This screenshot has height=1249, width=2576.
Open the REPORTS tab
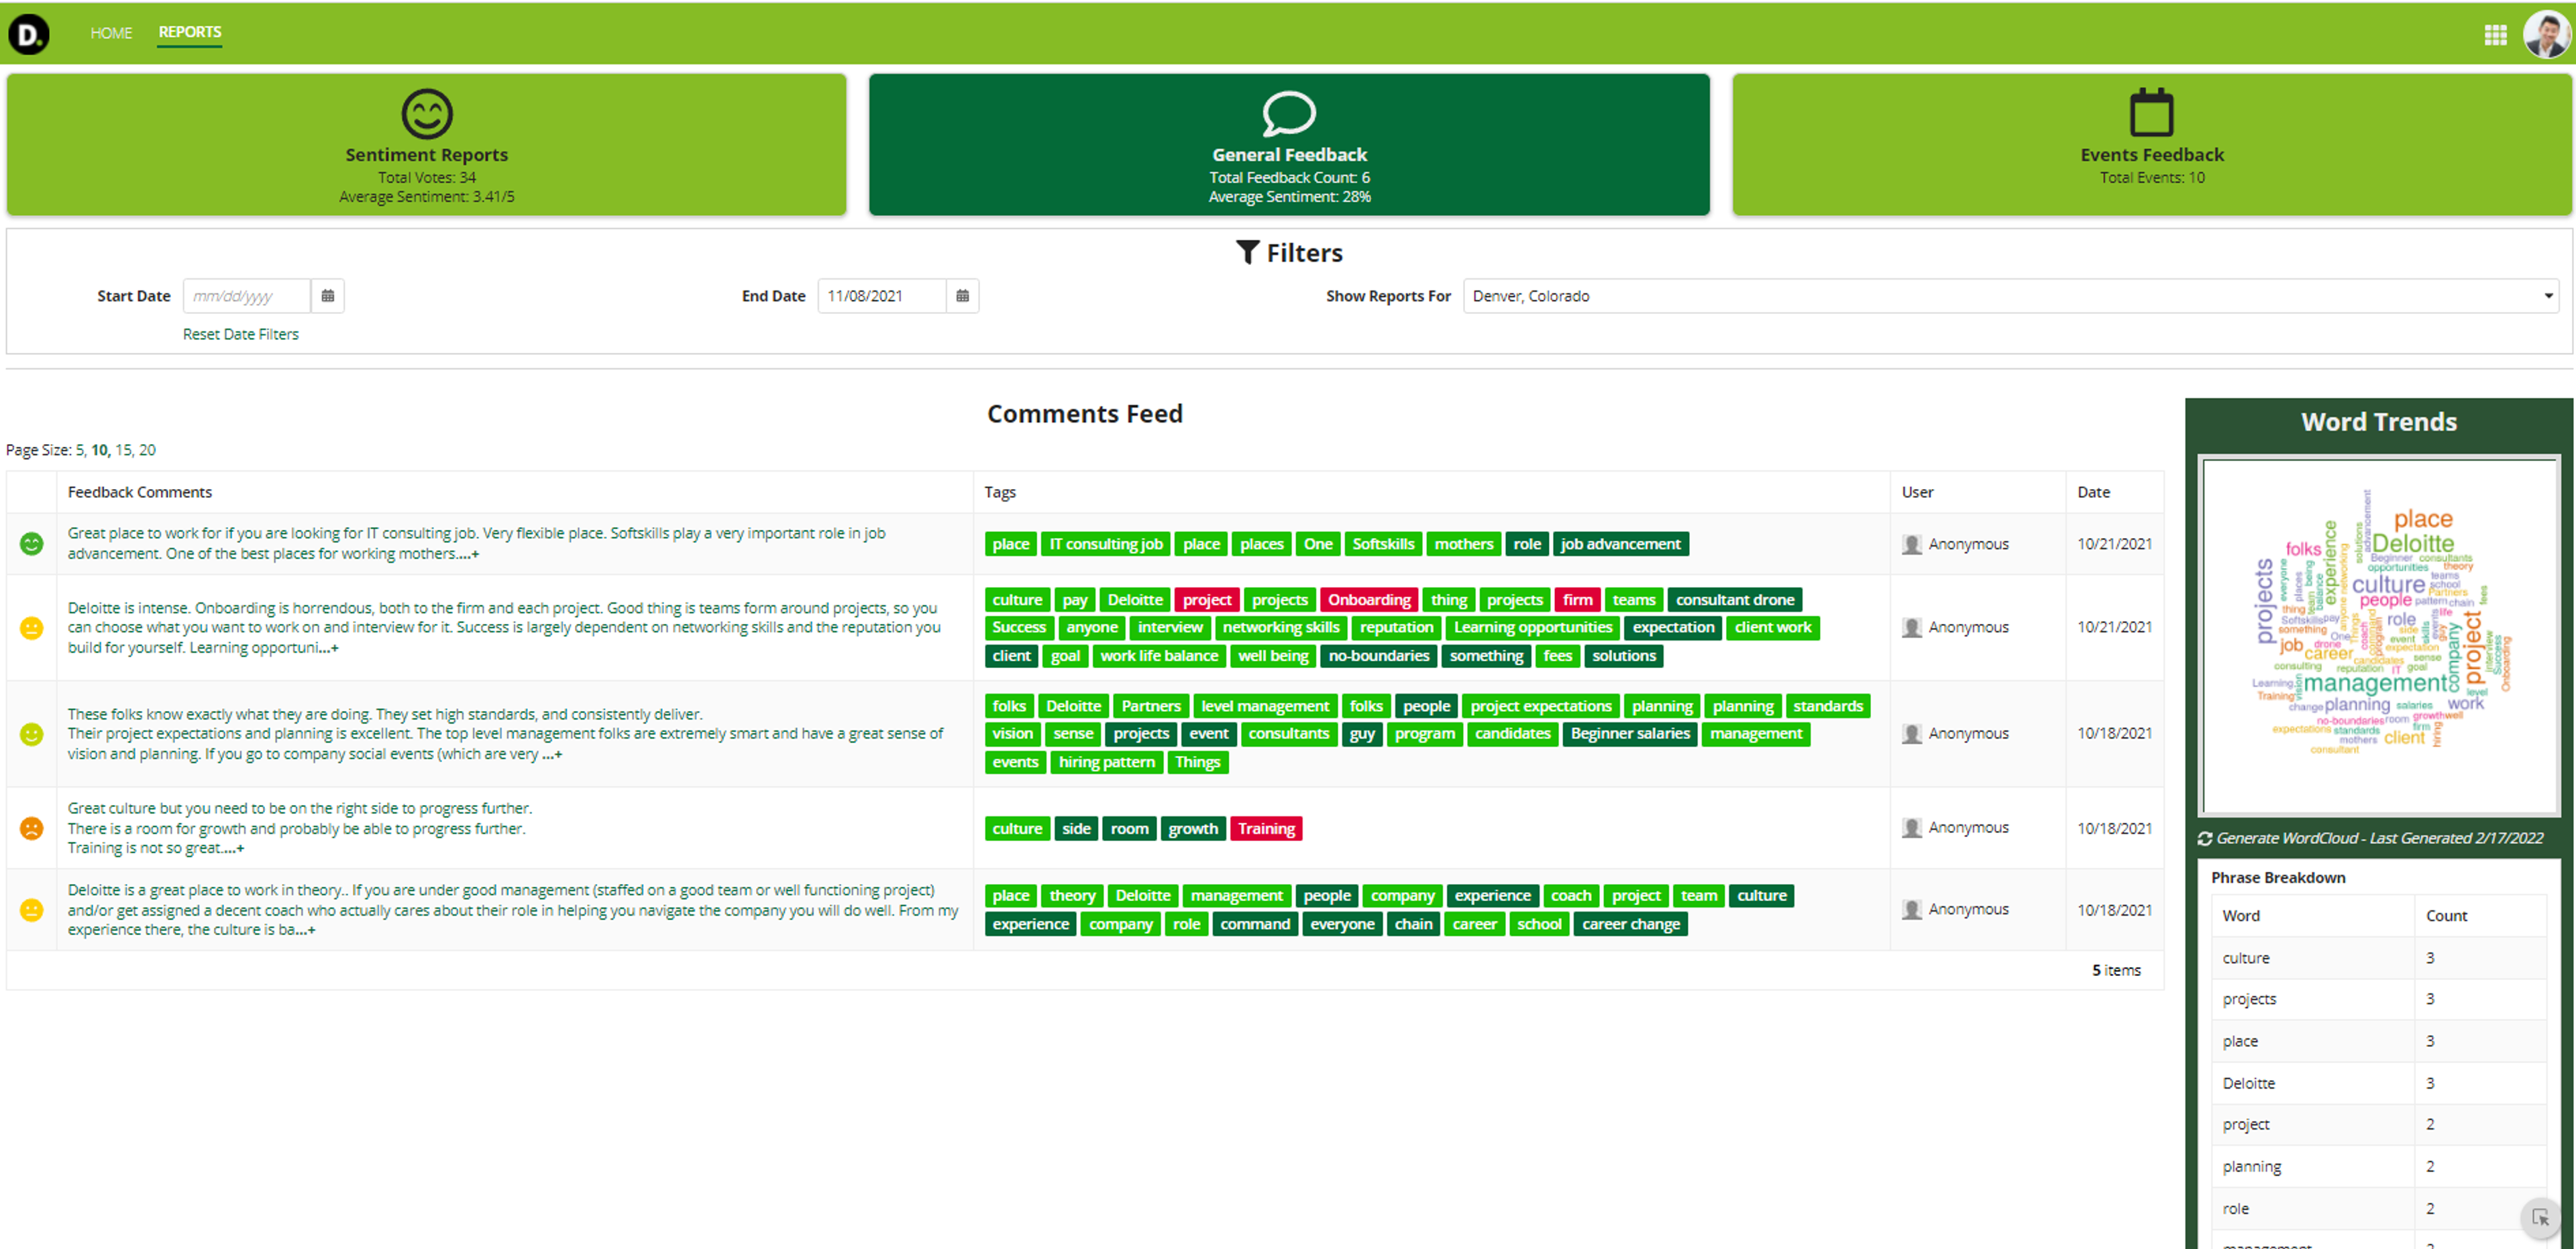coord(190,32)
